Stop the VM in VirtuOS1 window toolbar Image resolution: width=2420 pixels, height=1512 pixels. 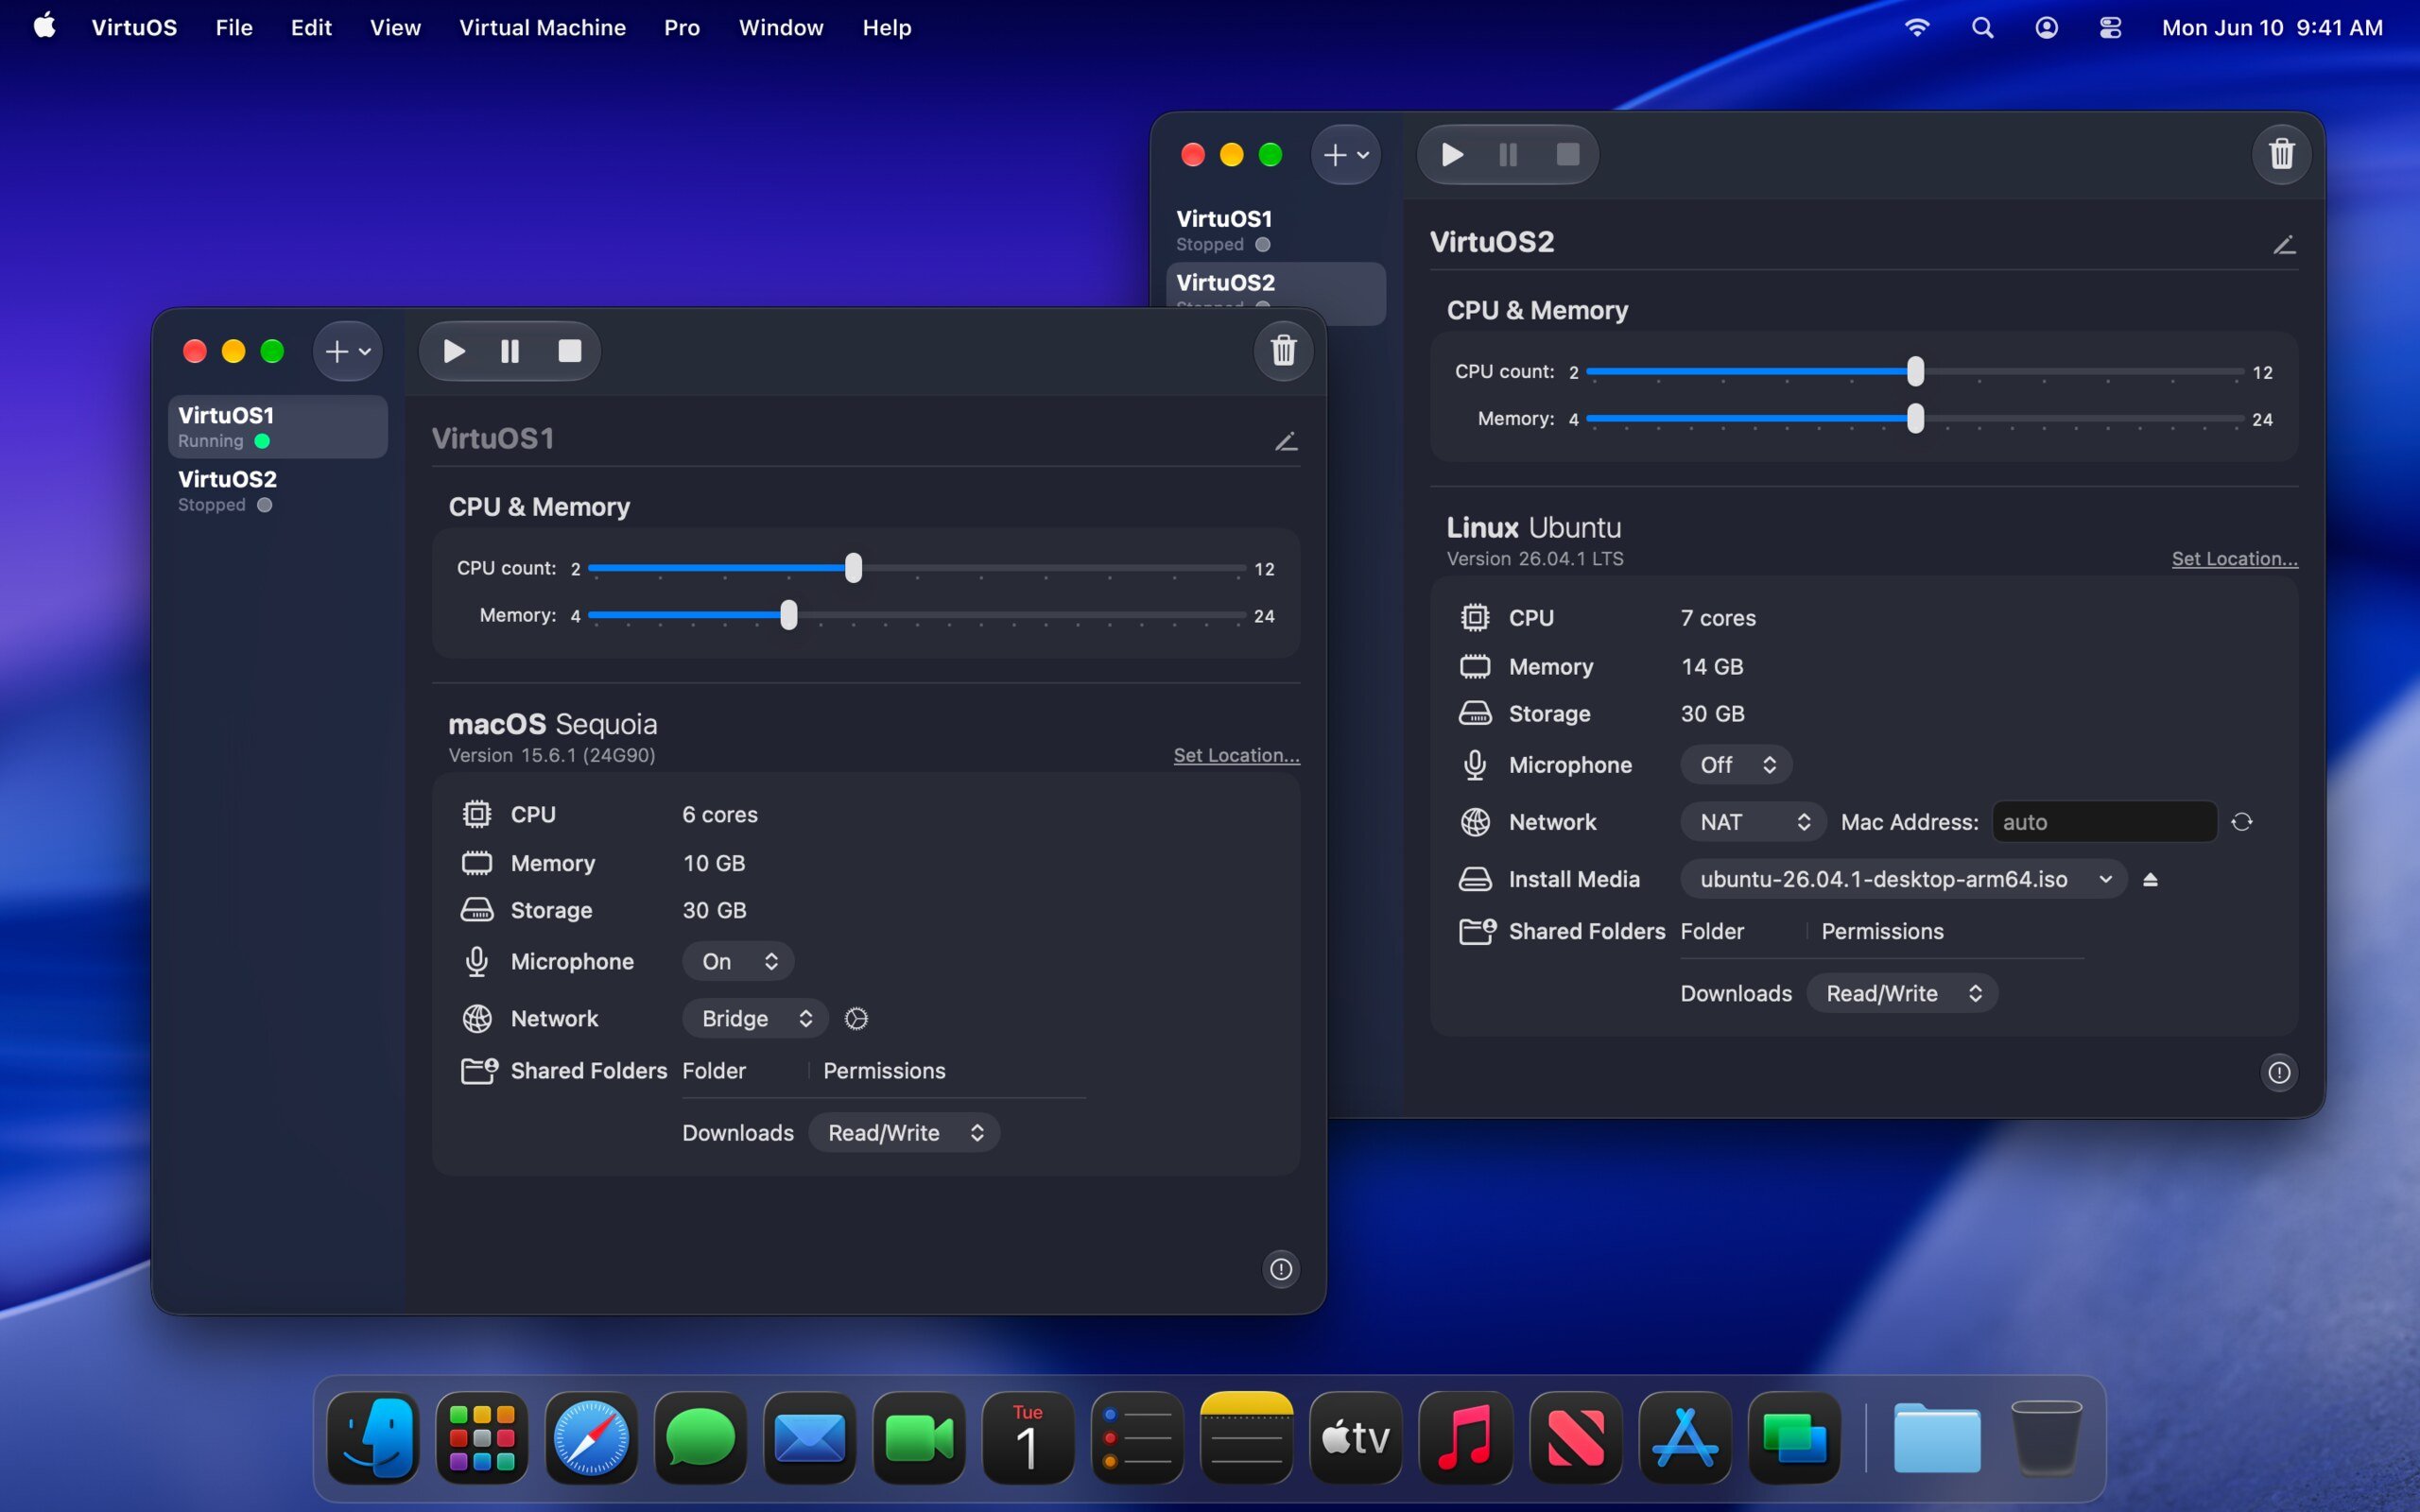click(570, 351)
